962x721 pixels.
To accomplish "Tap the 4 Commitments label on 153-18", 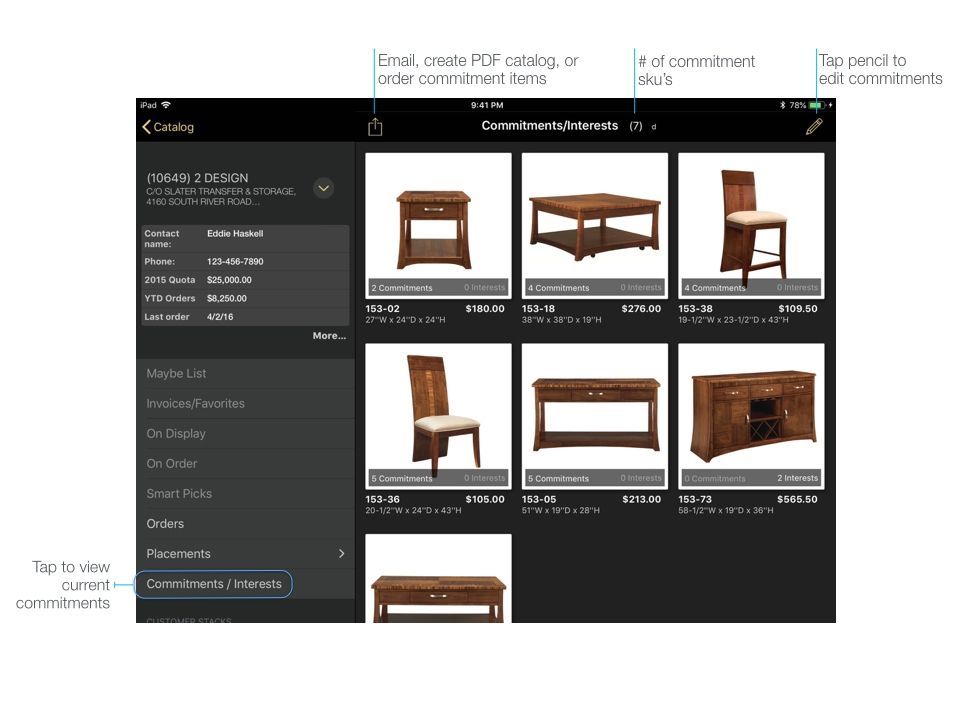I will pyautogui.click(x=558, y=288).
